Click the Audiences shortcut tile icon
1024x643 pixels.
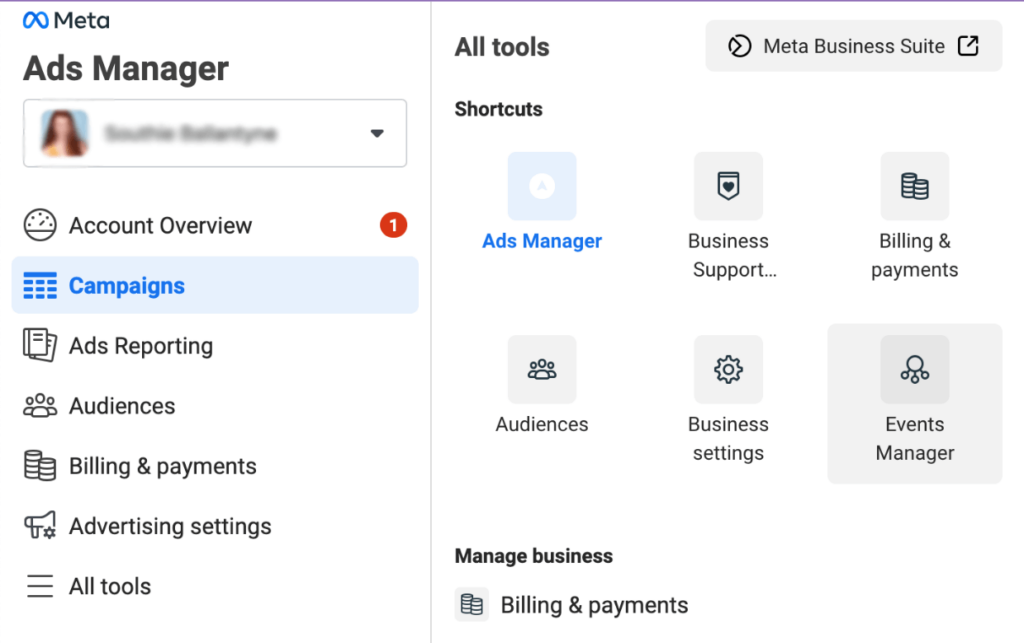tap(542, 369)
